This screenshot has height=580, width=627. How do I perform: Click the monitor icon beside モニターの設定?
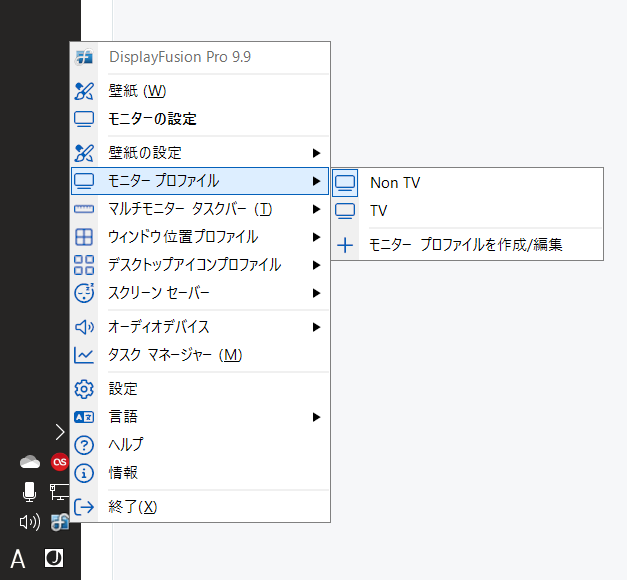(84, 119)
